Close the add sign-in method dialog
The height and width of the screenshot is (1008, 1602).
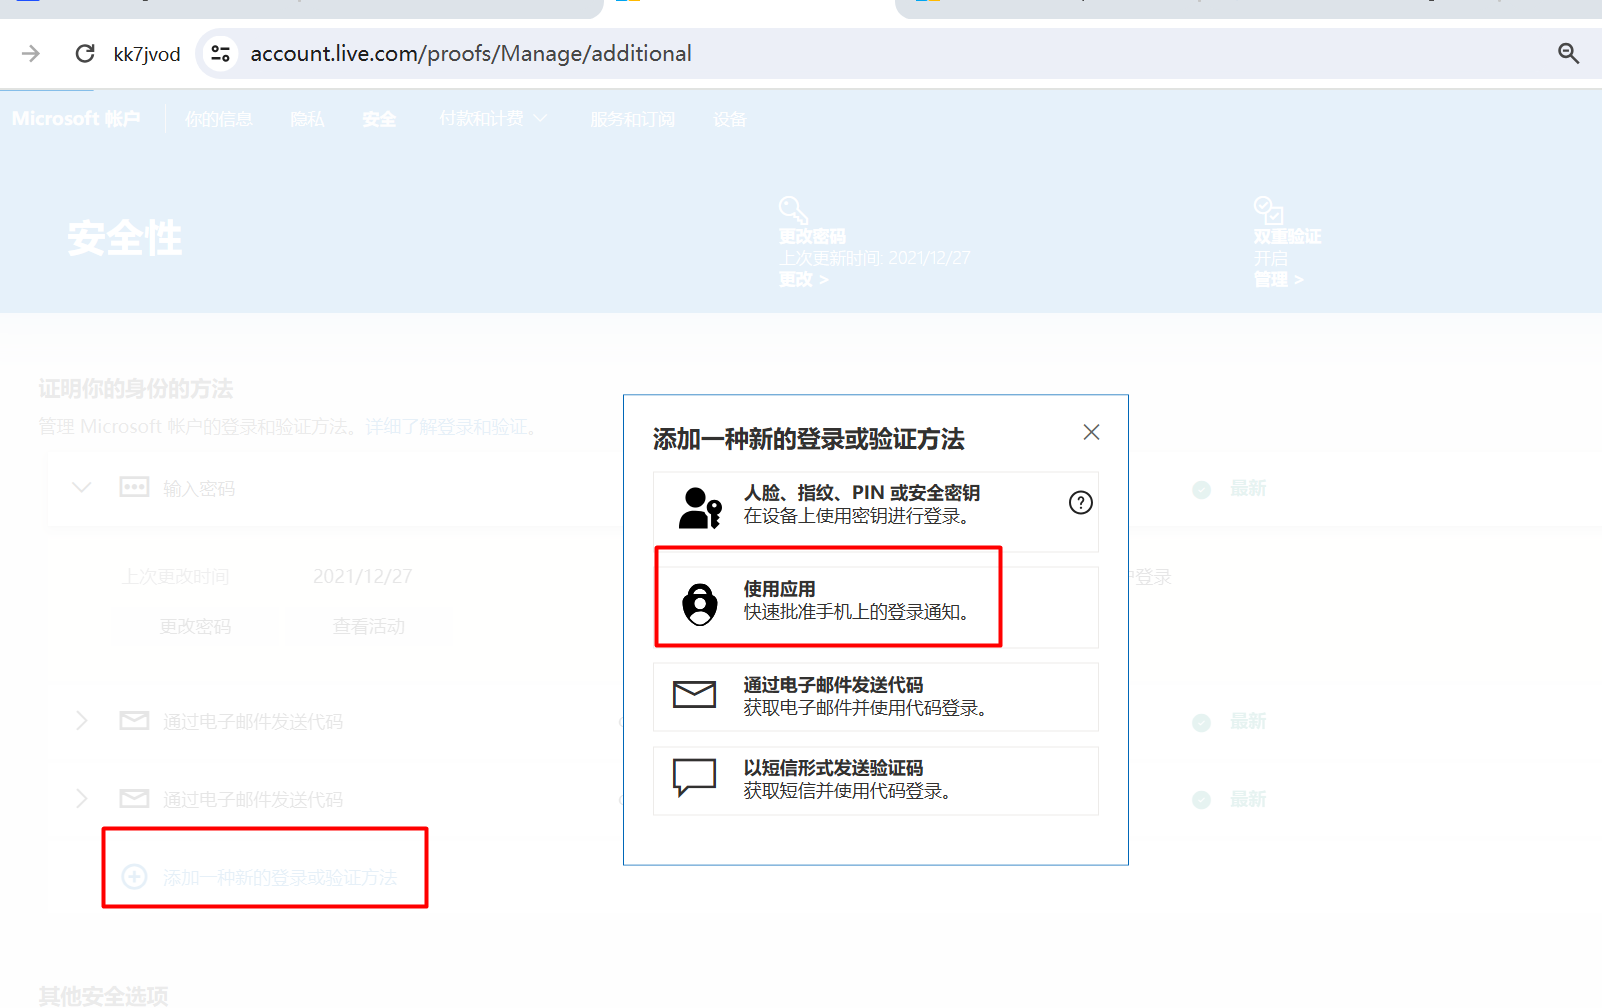coord(1091,432)
